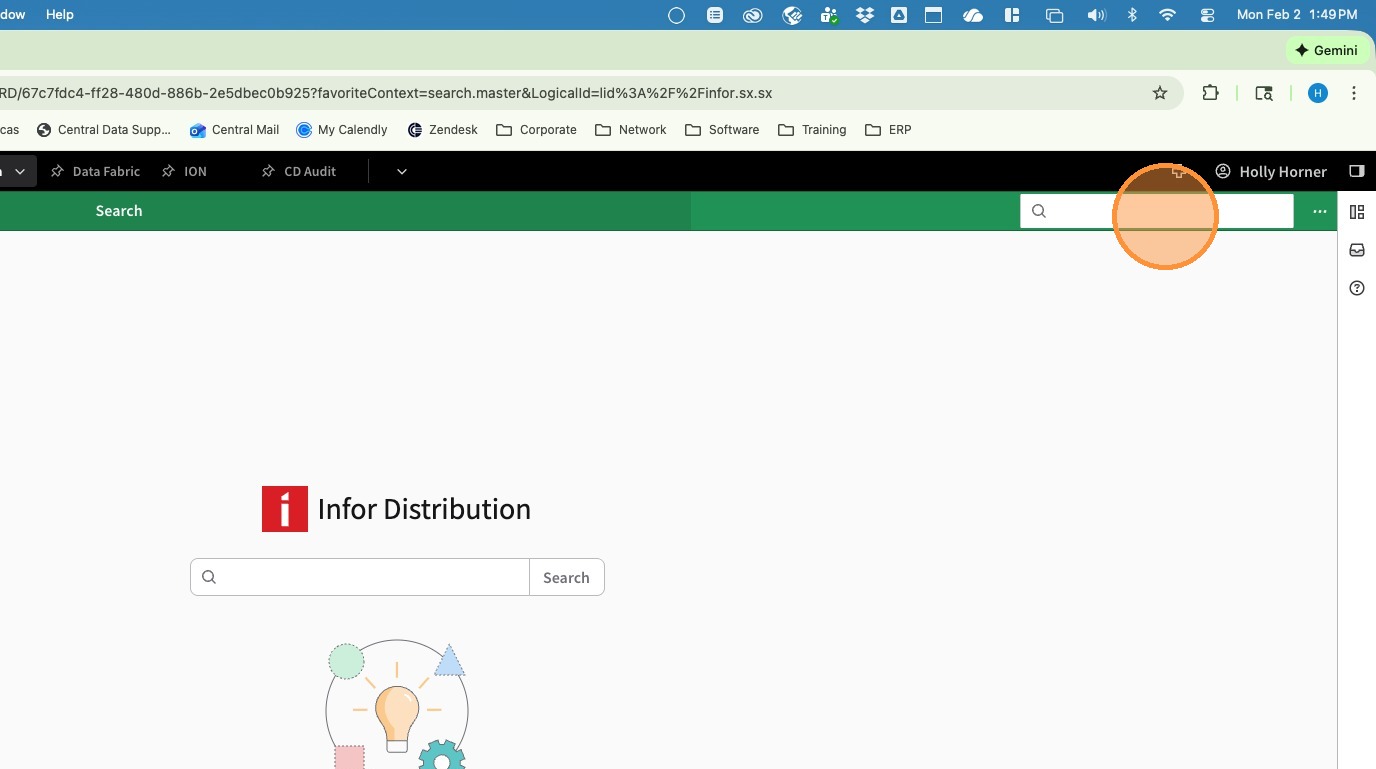Image resolution: width=1376 pixels, height=769 pixels.
Task: Open the inbox tray icon in the right sidebar
Action: coord(1357,250)
